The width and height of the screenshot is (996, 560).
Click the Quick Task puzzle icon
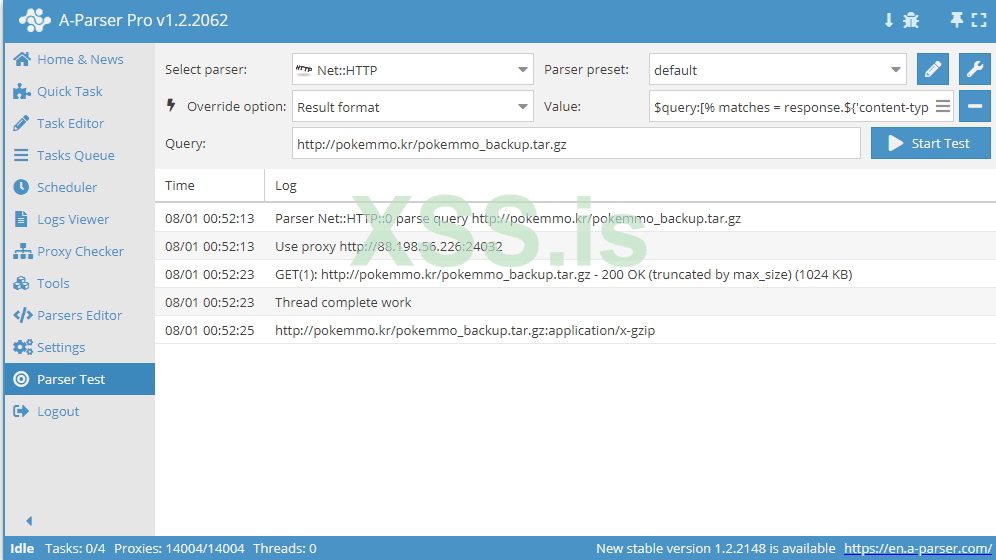[22, 91]
